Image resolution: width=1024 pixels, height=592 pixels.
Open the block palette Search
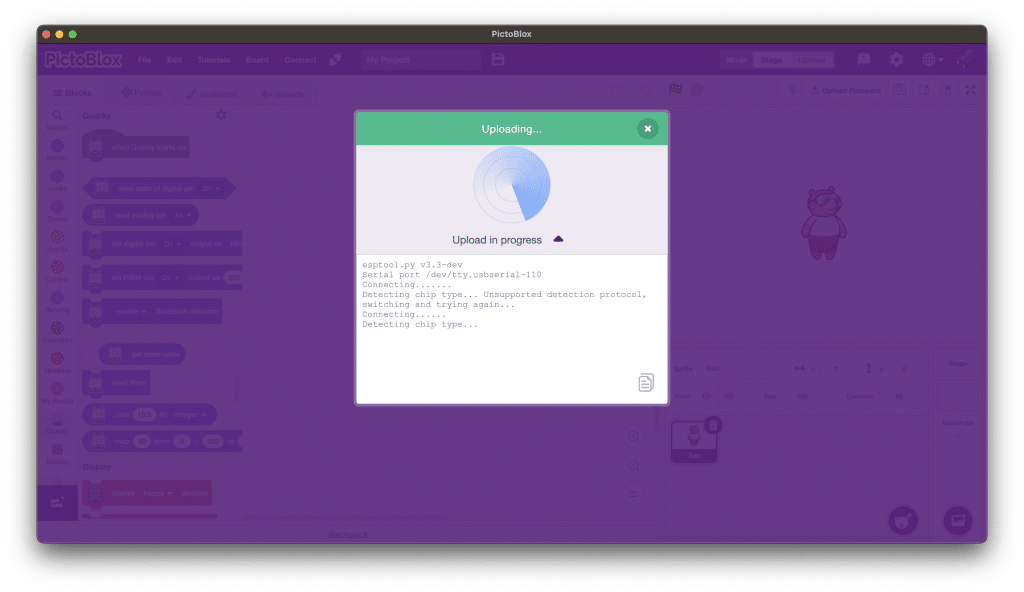click(57, 120)
